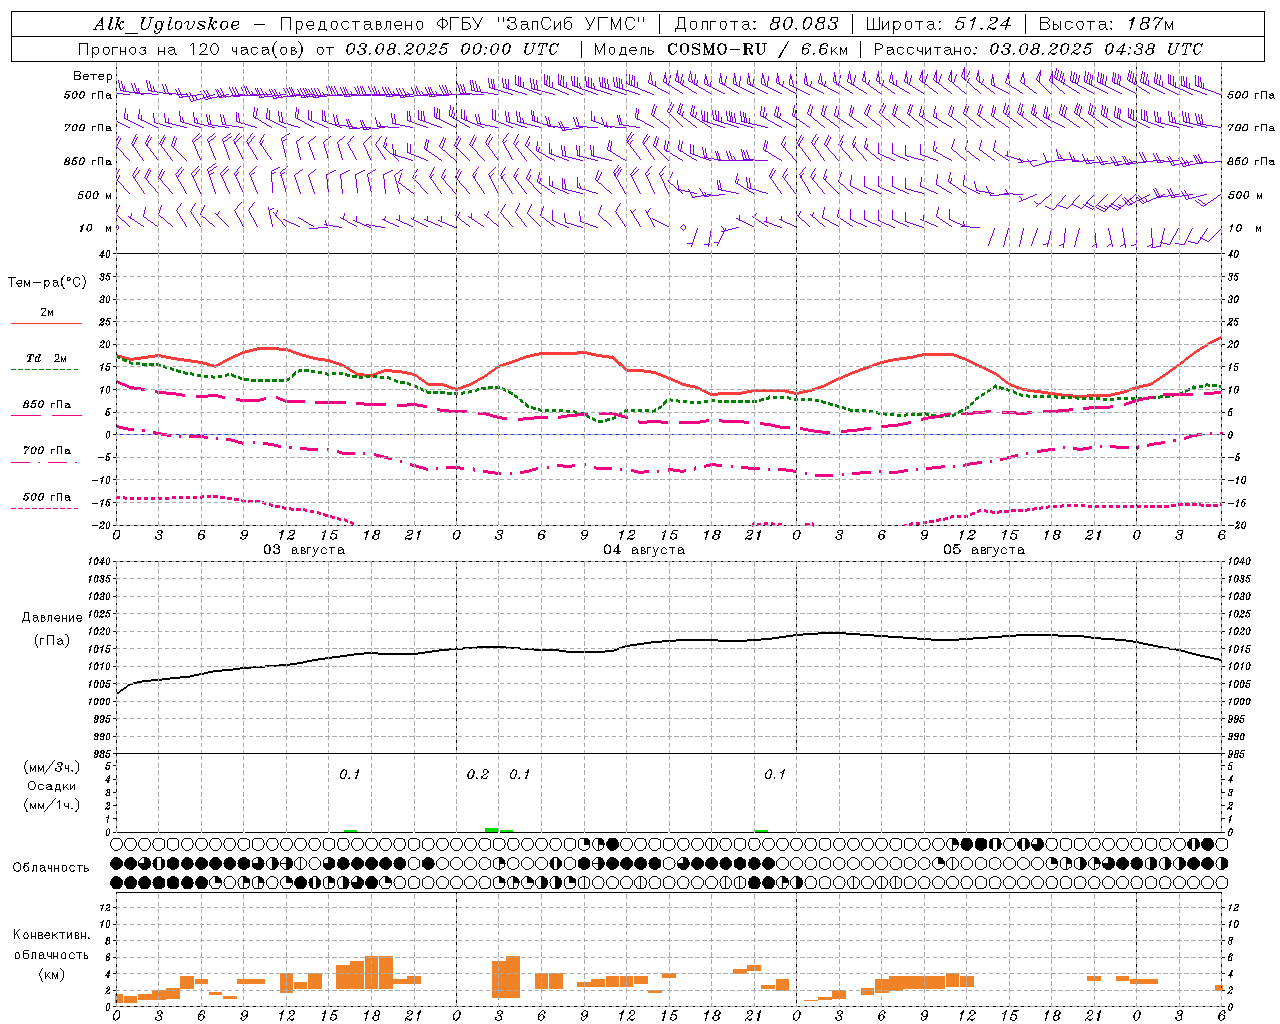The width and height of the screenshot is (1280, 1024).
Task: Click the green dashed Td 2м legend line
Action: [x=44, y=369]
